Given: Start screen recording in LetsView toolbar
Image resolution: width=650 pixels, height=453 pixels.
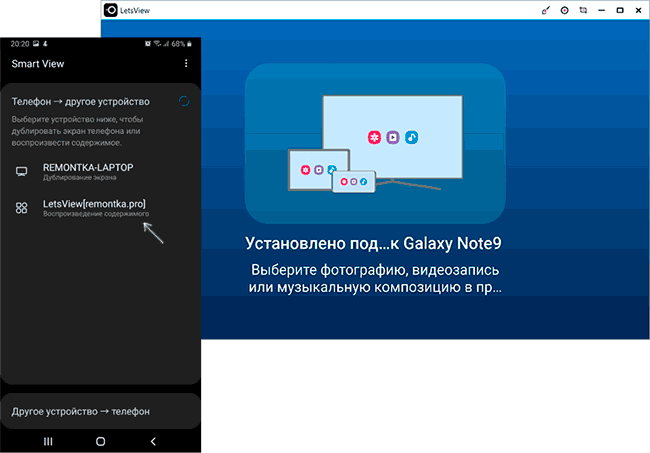Looking at the screenshot, I should click(564, 10).
